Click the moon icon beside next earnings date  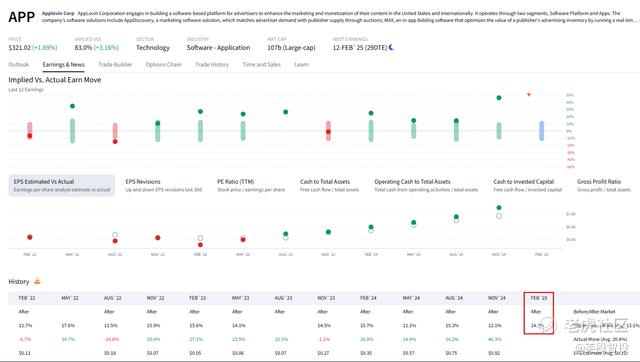point(391,47)
